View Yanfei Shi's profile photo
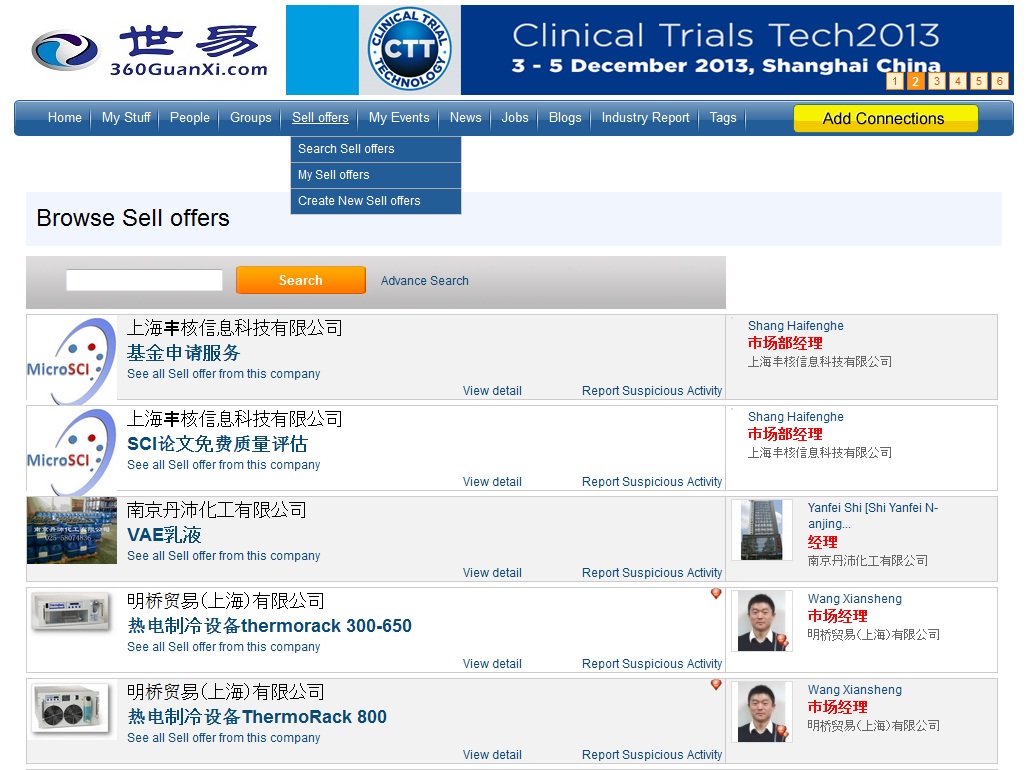This screenshot has height=770, width=1031. click(762, 530)
